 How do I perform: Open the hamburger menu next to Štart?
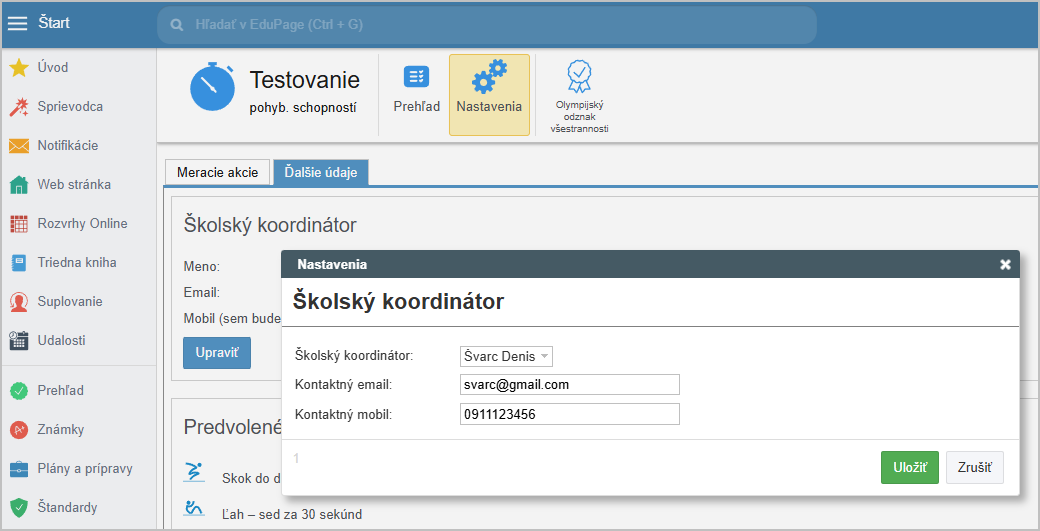pos(18,23)
